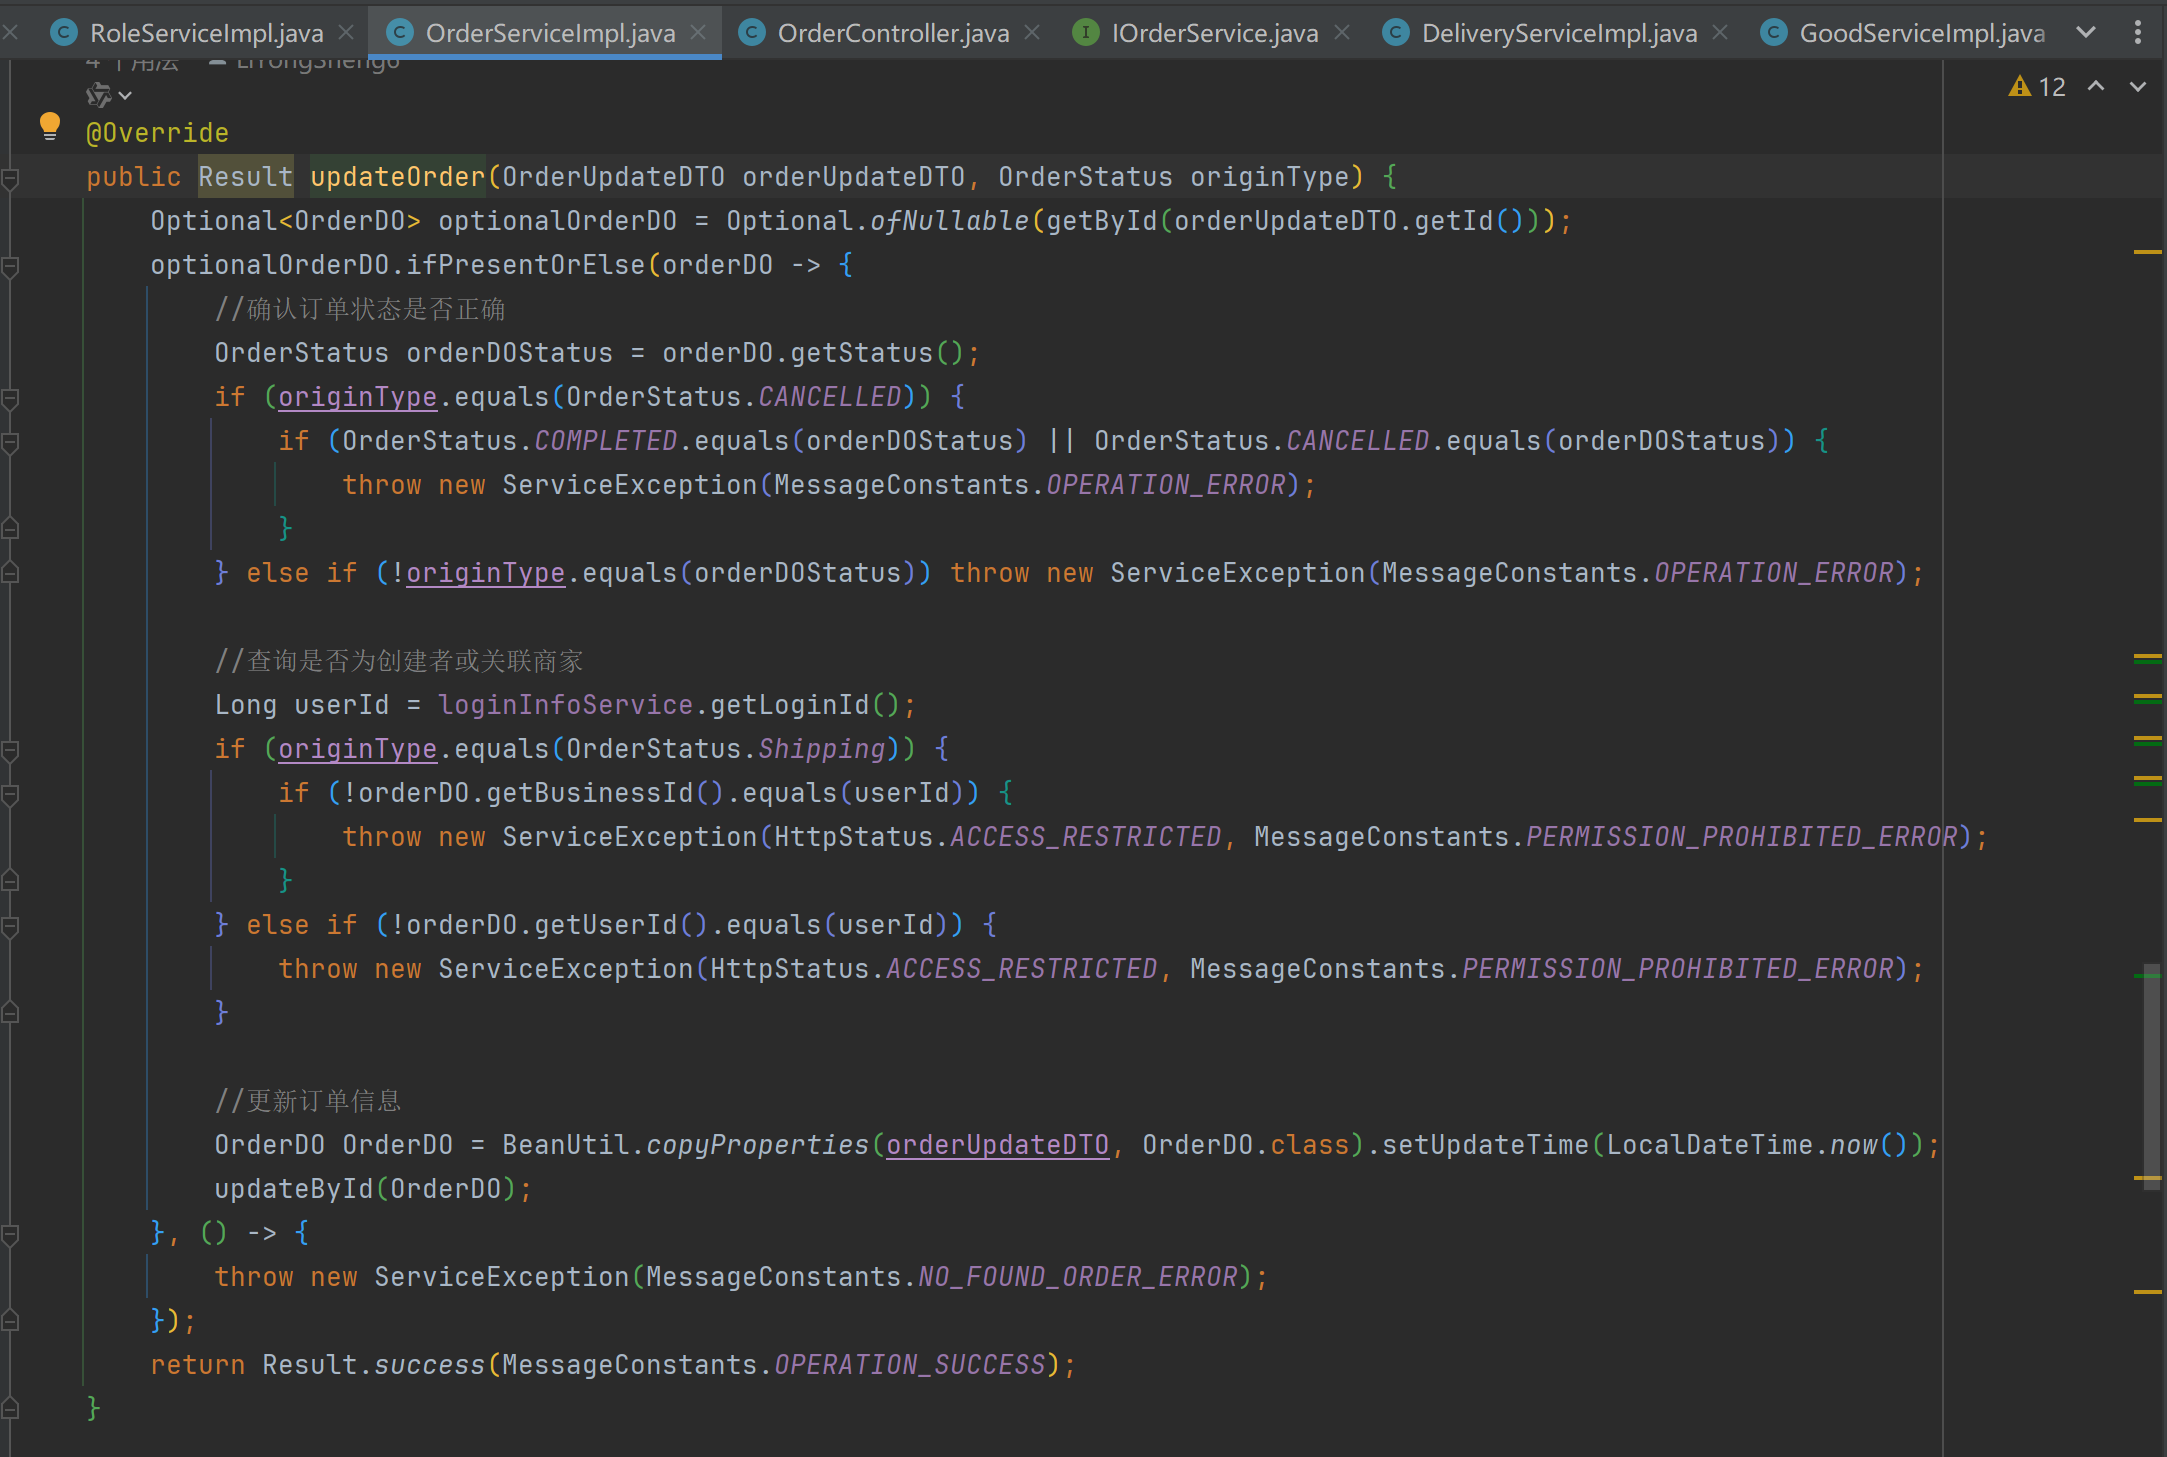
Task: Fold the if originType Shipping block
Action: pyautogui.click(x=10, y=750)
